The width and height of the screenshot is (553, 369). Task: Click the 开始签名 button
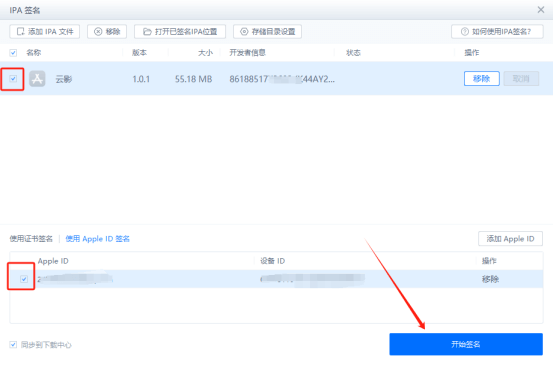(466, 344)
